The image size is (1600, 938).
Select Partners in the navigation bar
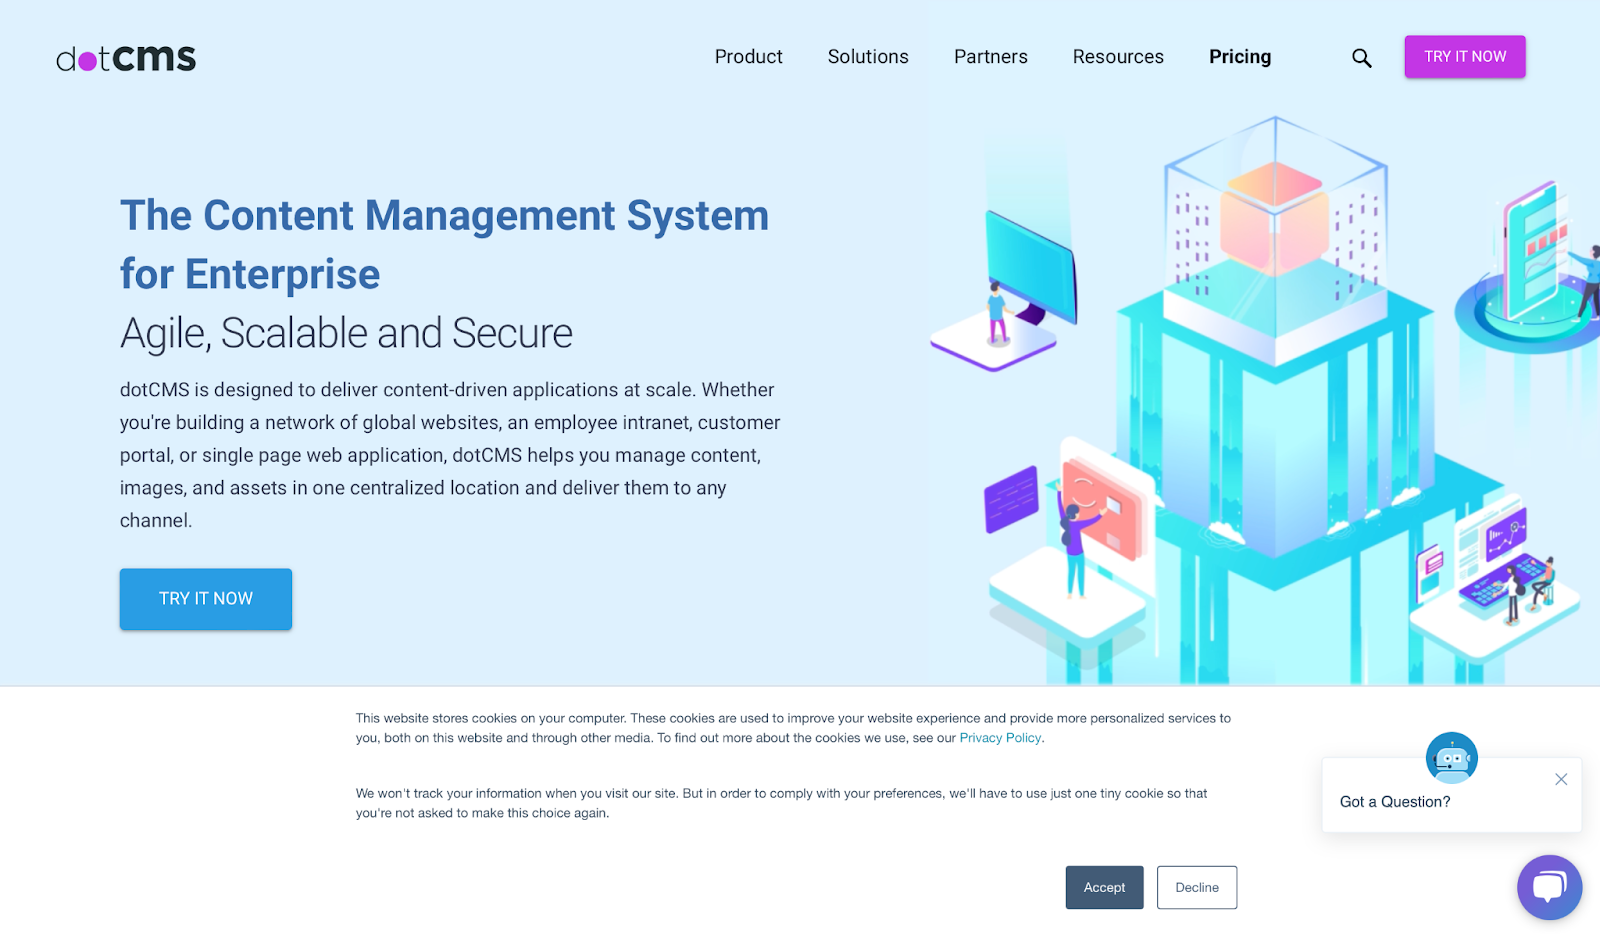click(990, 57)
